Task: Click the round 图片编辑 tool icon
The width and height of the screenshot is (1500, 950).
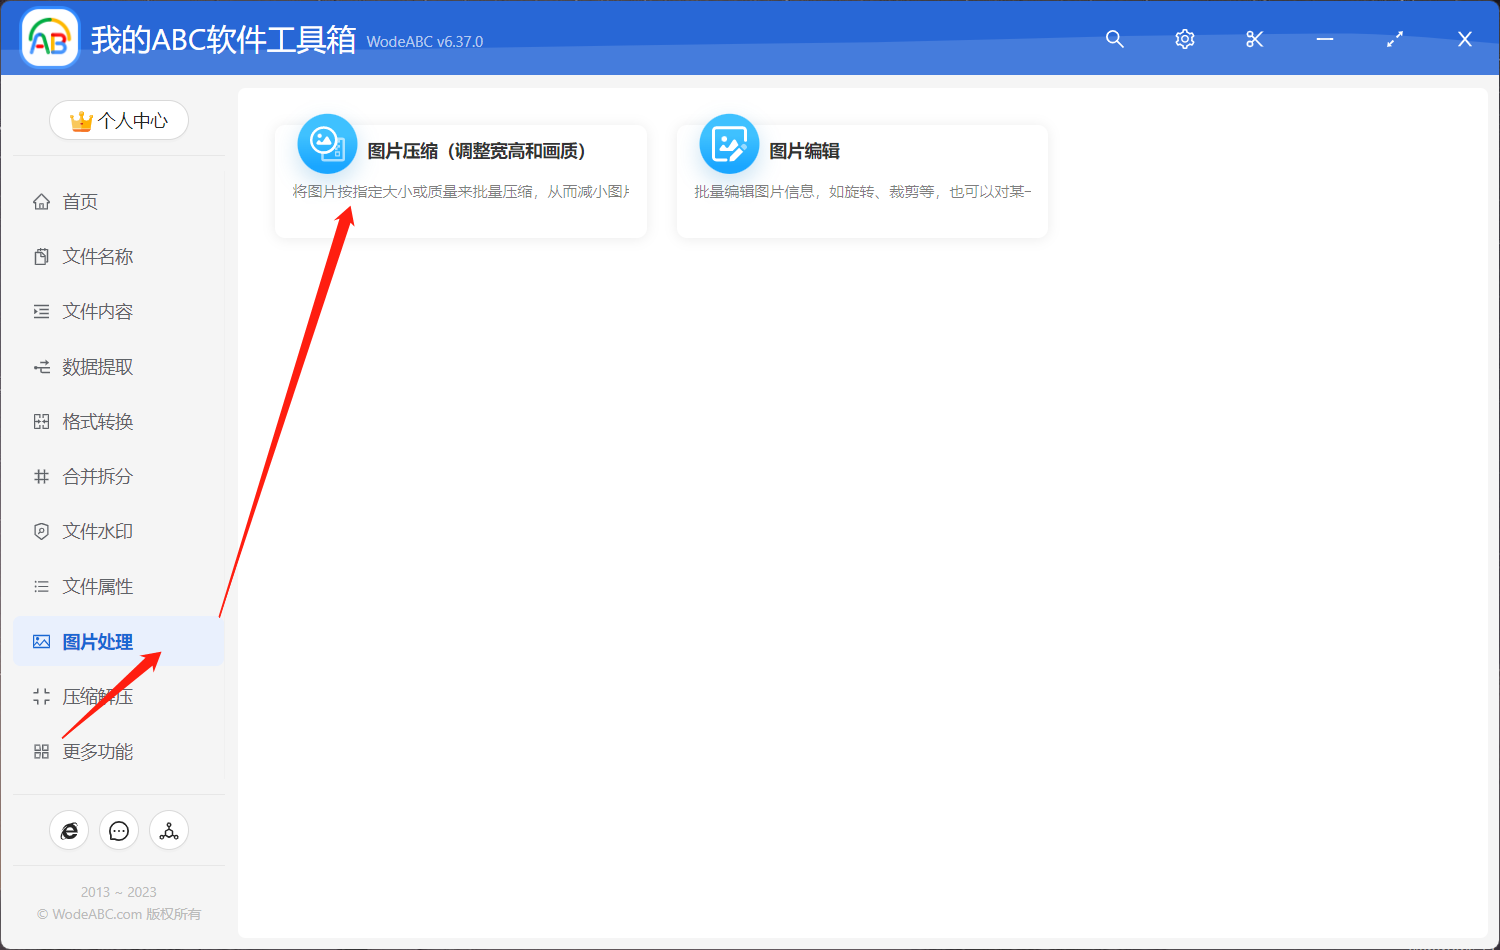Action: pos(729,144)
